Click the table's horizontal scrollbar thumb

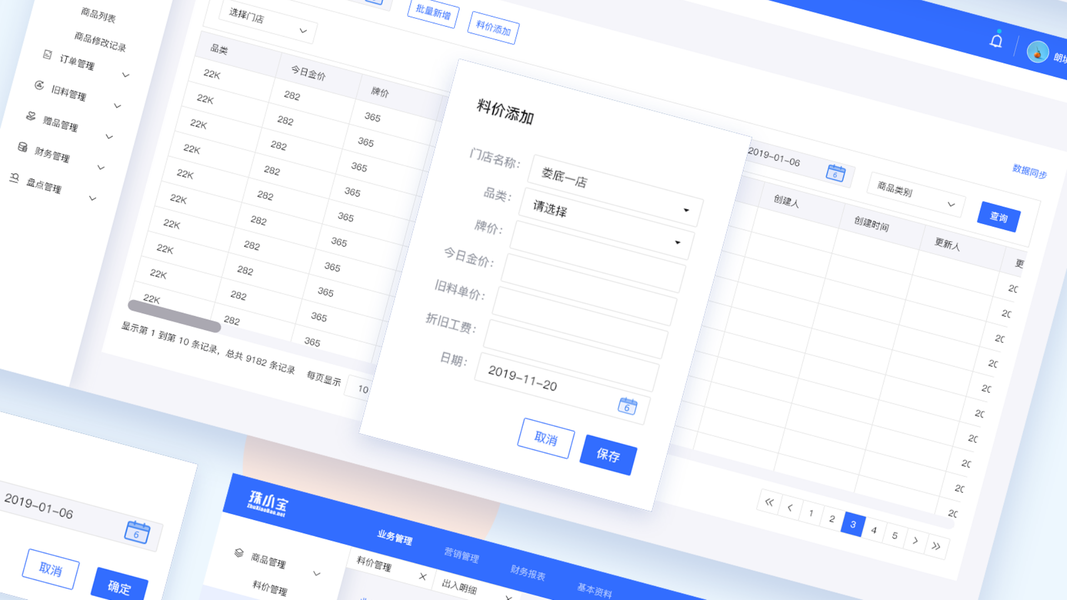[x=174, y=316]
